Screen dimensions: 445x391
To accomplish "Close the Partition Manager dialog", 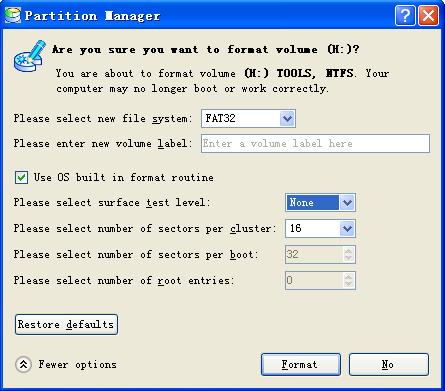I will coord(428,15).
